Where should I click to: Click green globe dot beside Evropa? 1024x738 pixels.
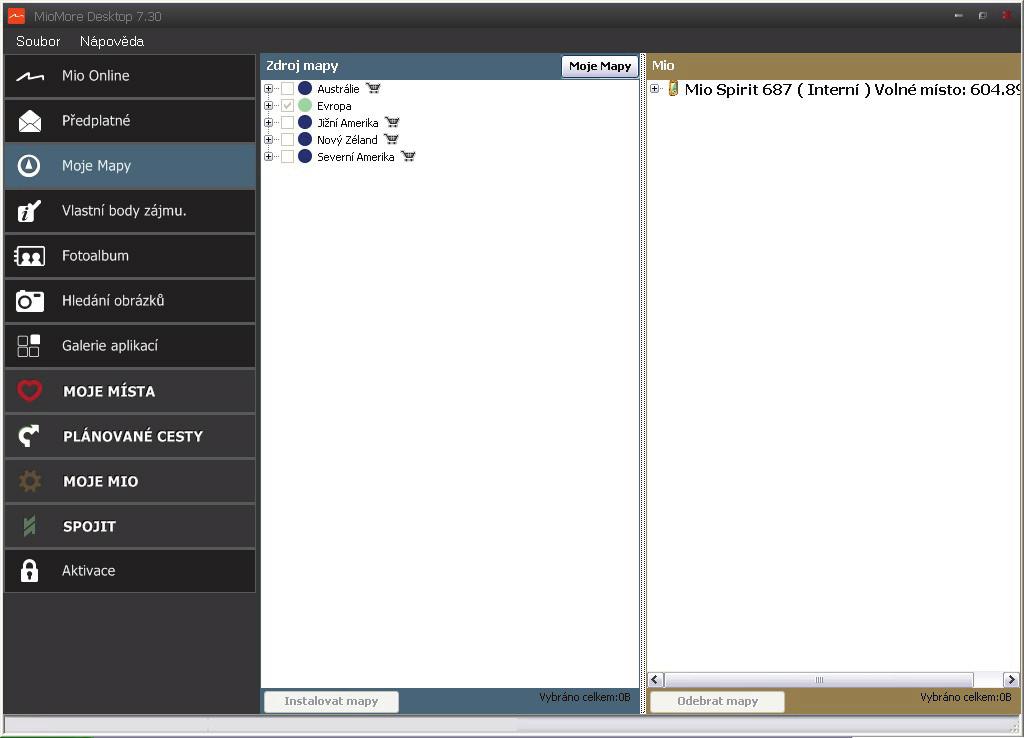[305, 105]
